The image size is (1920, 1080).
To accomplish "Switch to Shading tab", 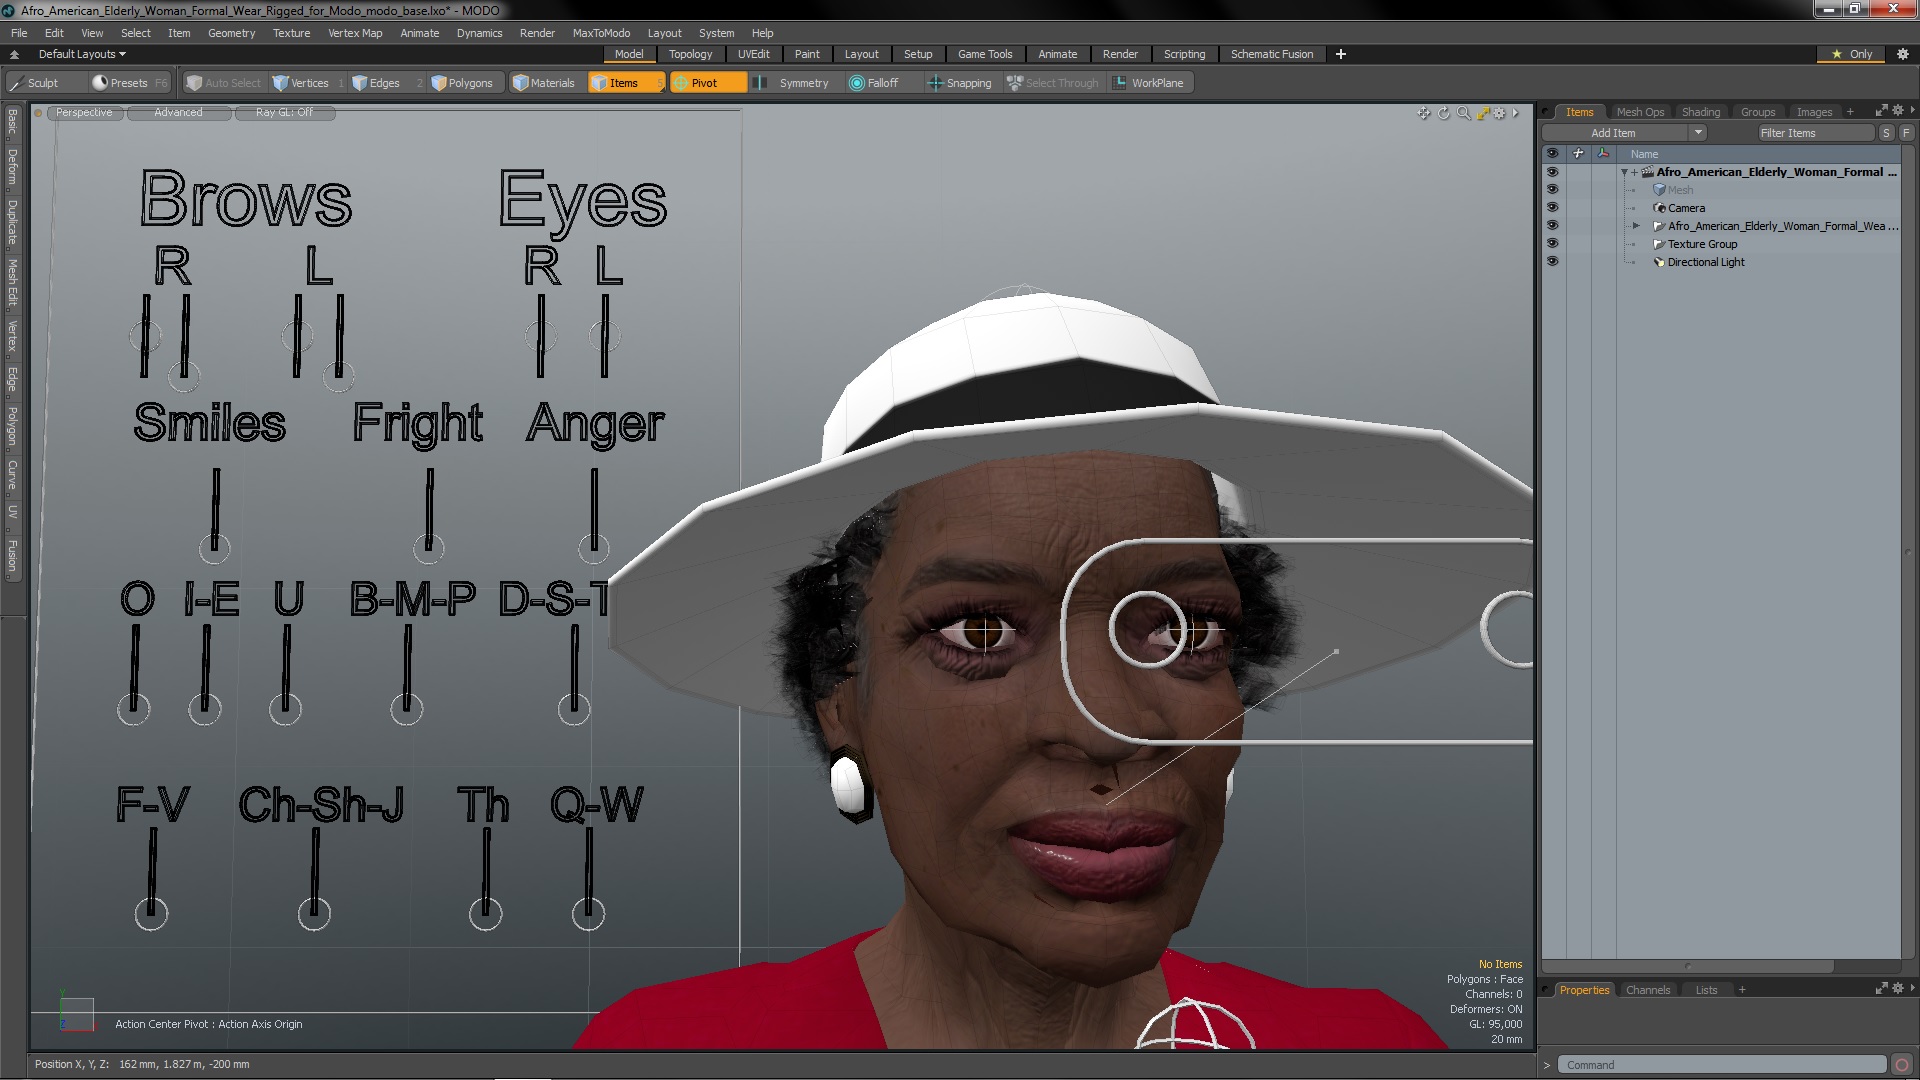I will coord(1700,112).
